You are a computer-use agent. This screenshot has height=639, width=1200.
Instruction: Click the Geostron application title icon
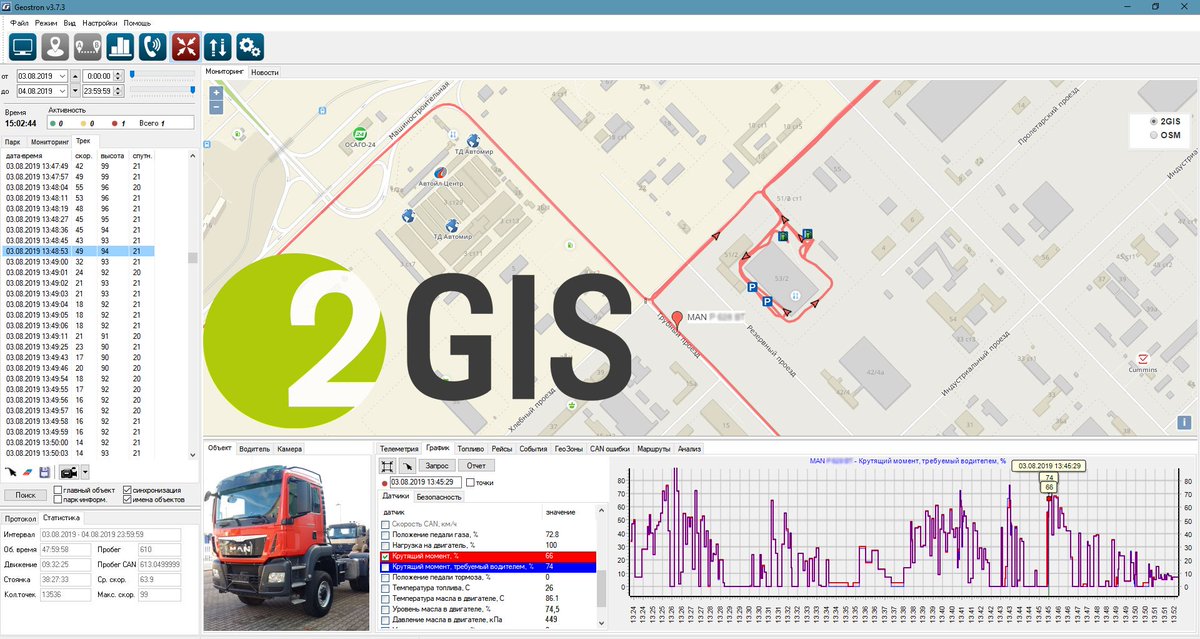[7, 6]
